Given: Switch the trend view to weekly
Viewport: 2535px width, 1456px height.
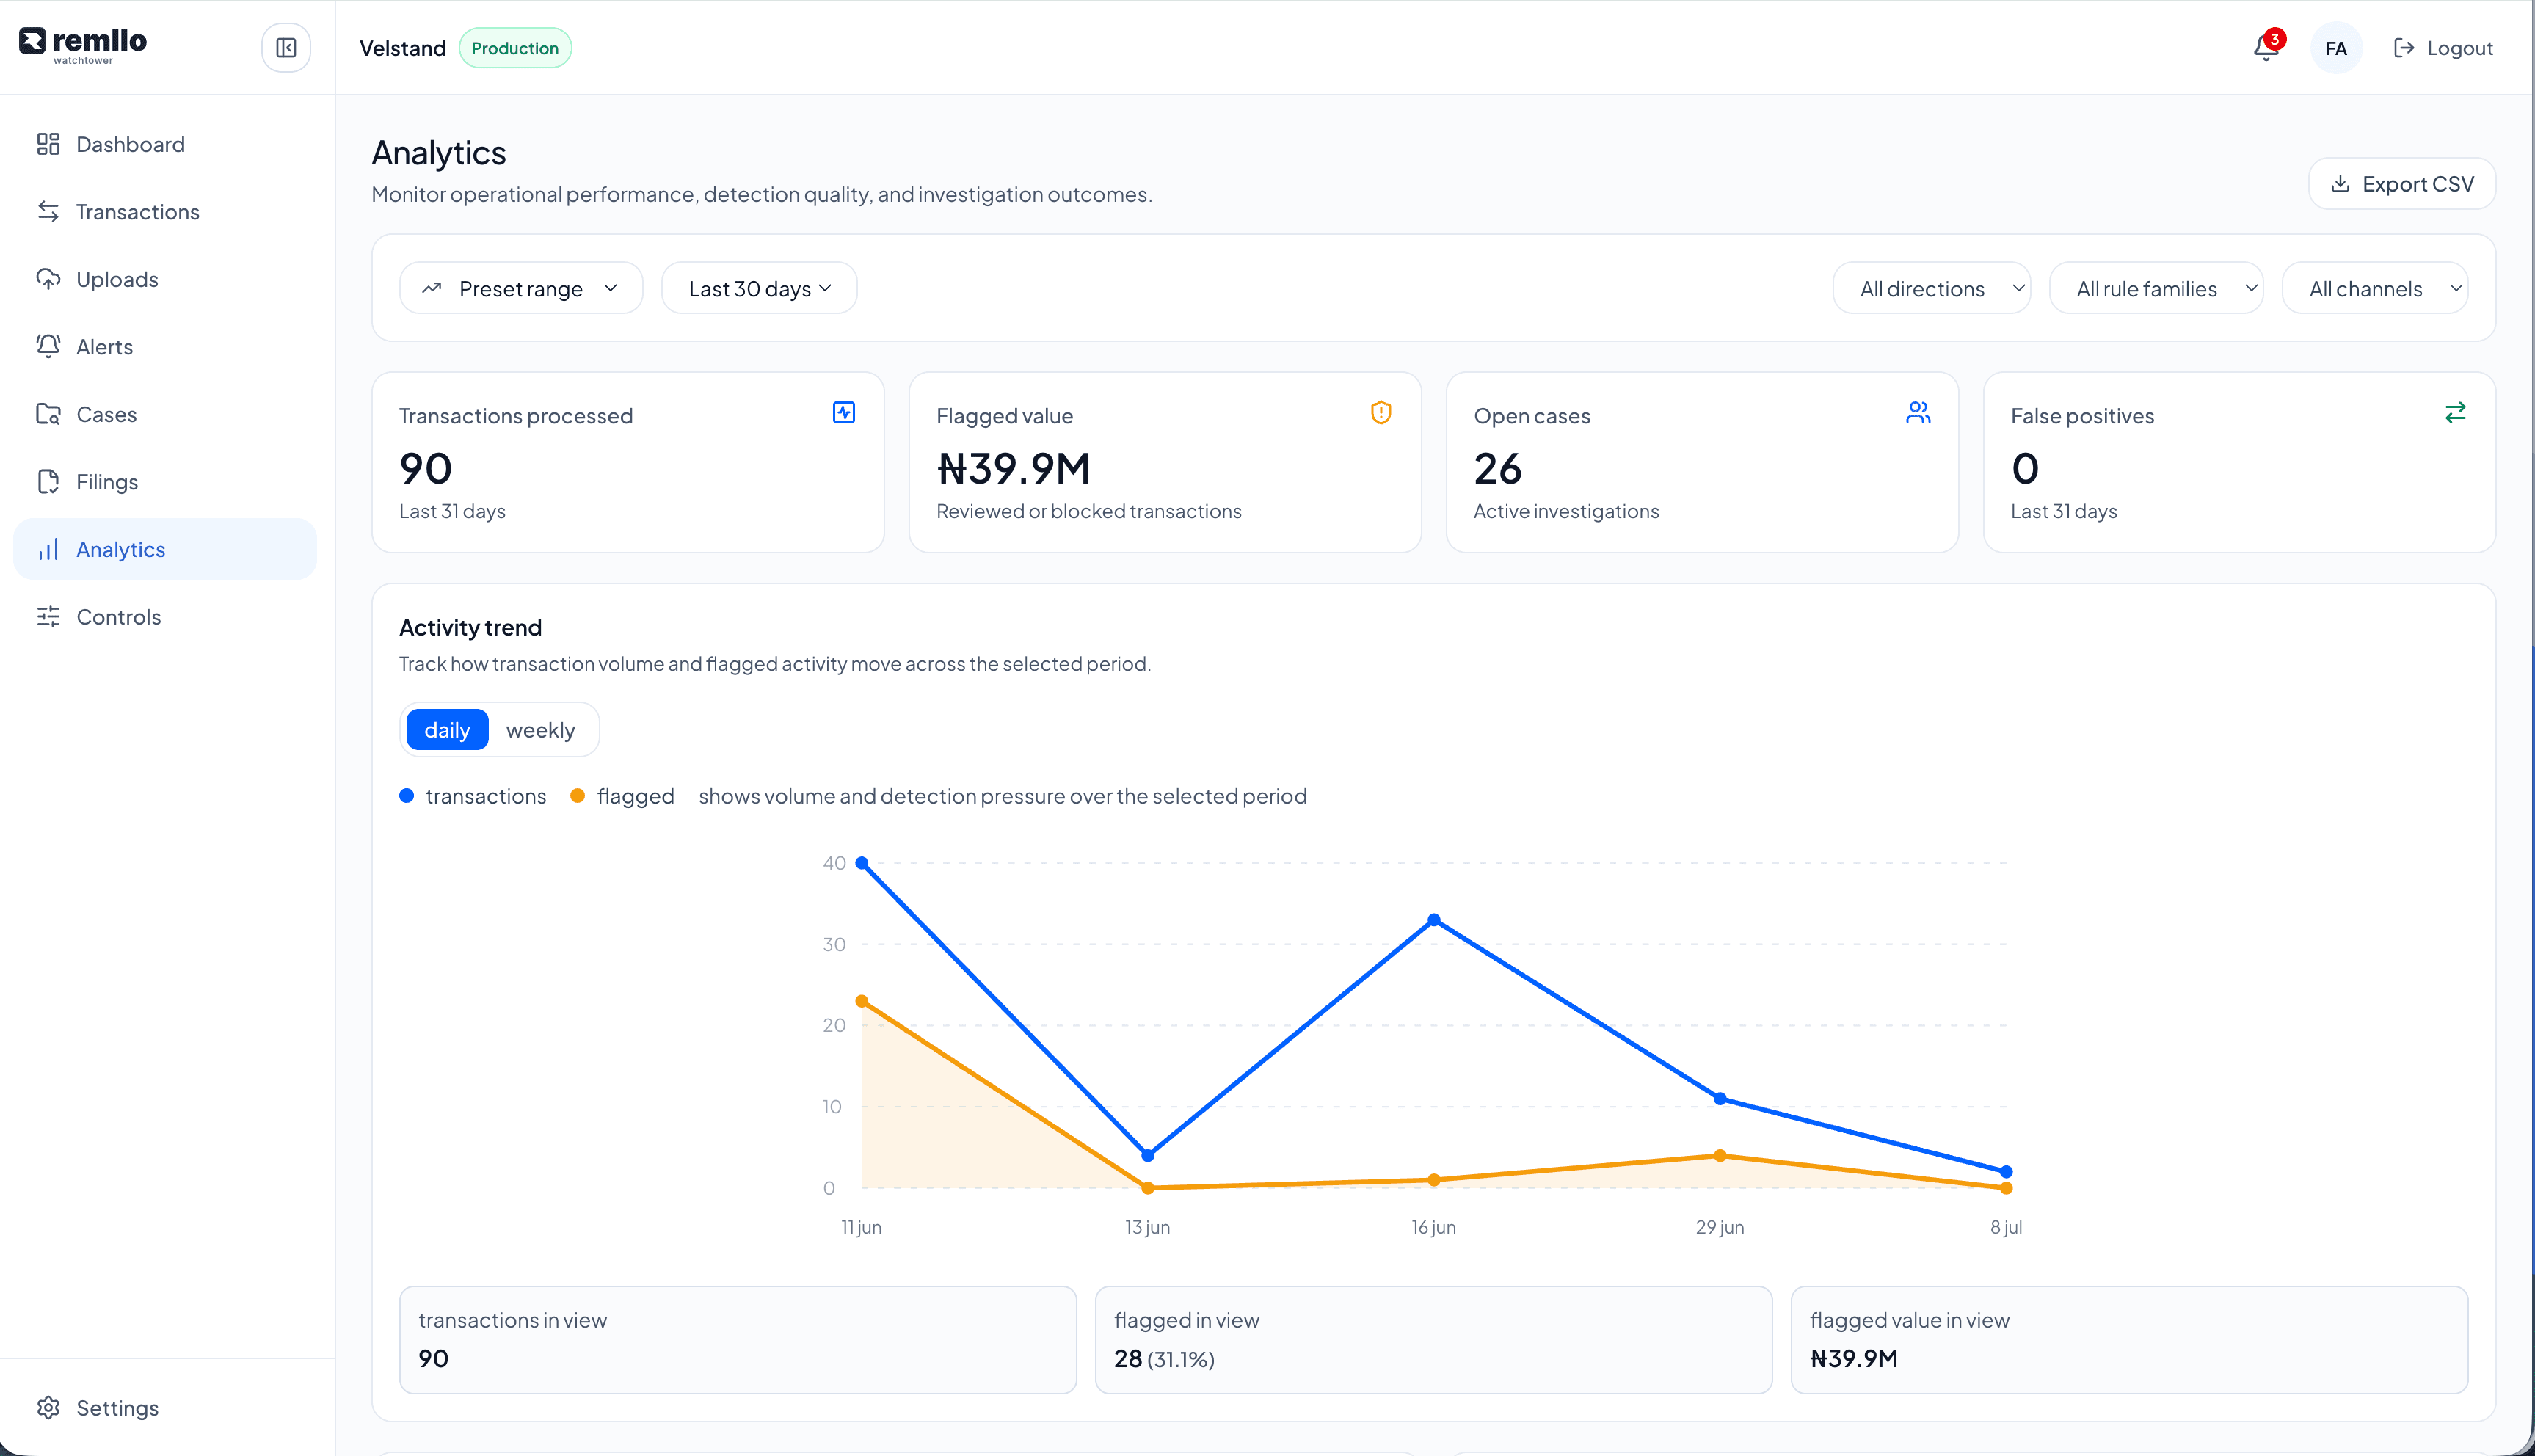Looking at the screenshot, I should point(540,730).
